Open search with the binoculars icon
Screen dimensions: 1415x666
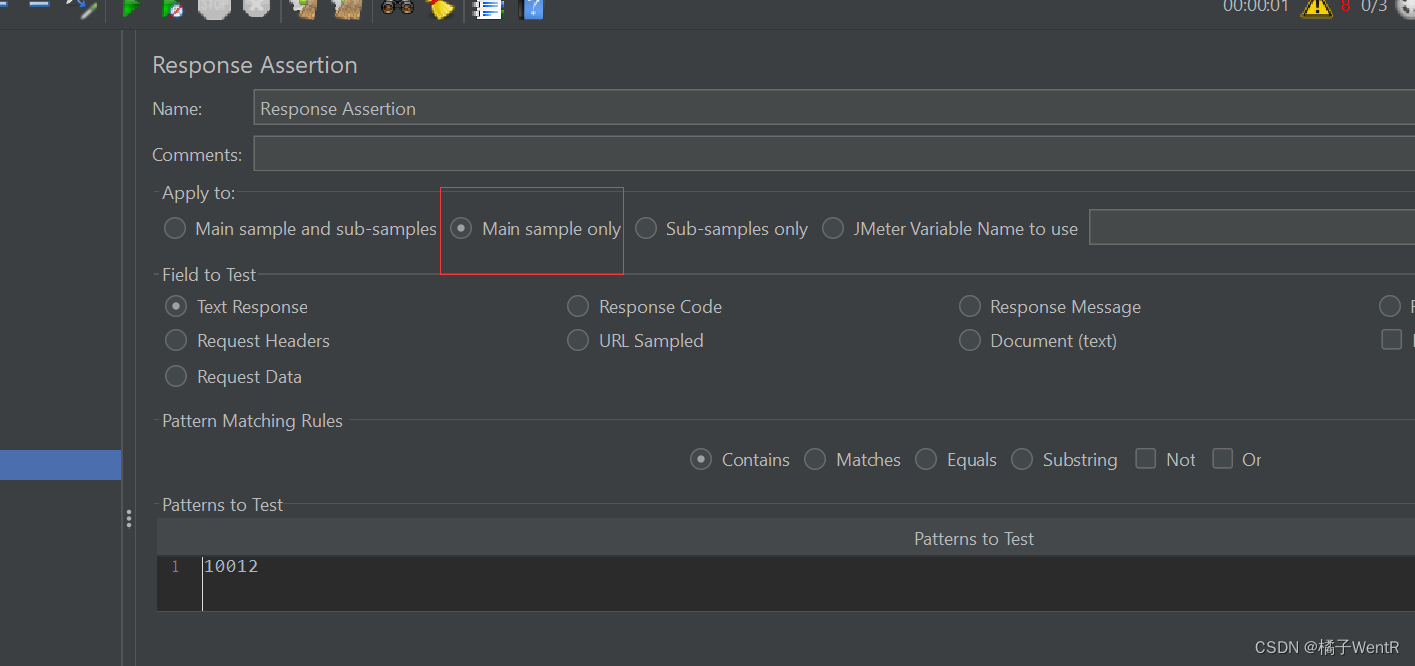tap(396, 10)
